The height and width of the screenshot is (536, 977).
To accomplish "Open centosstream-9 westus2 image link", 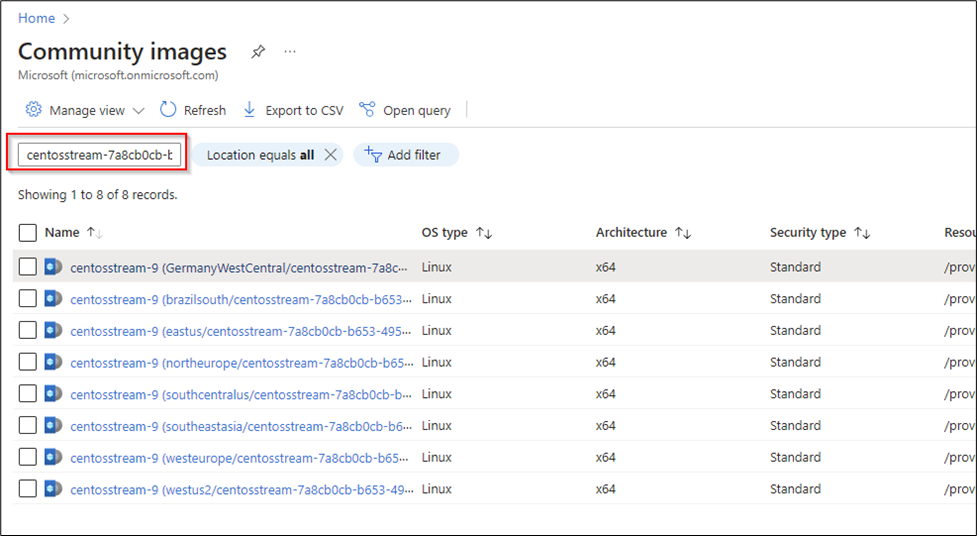I will click(241, 491).
